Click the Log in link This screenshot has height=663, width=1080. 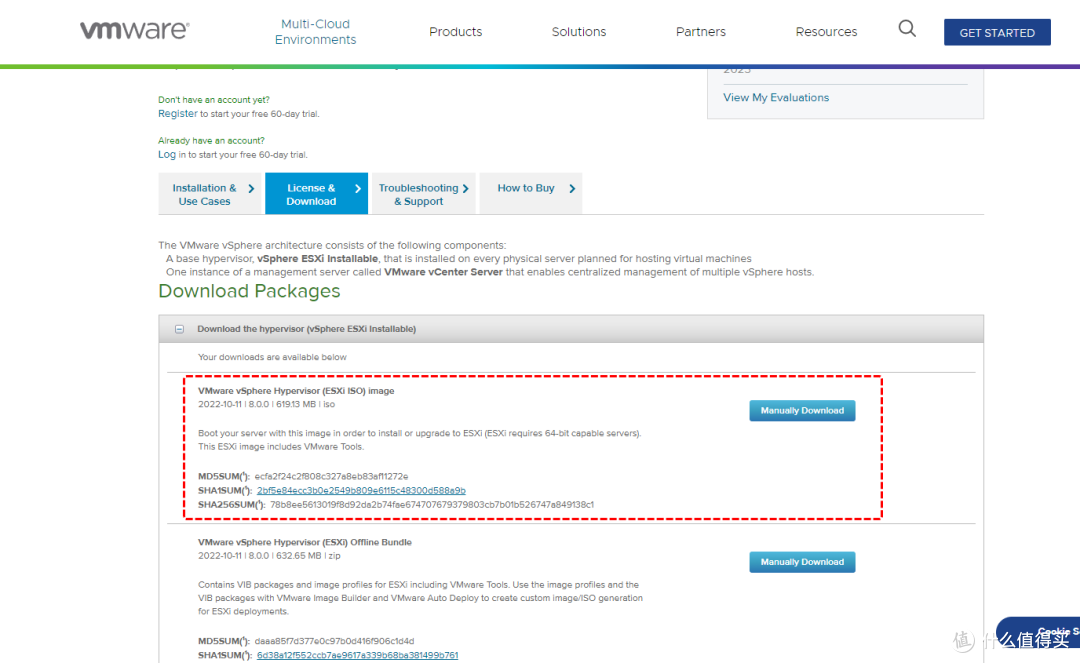pyautogui.click(x=167, y=154)
